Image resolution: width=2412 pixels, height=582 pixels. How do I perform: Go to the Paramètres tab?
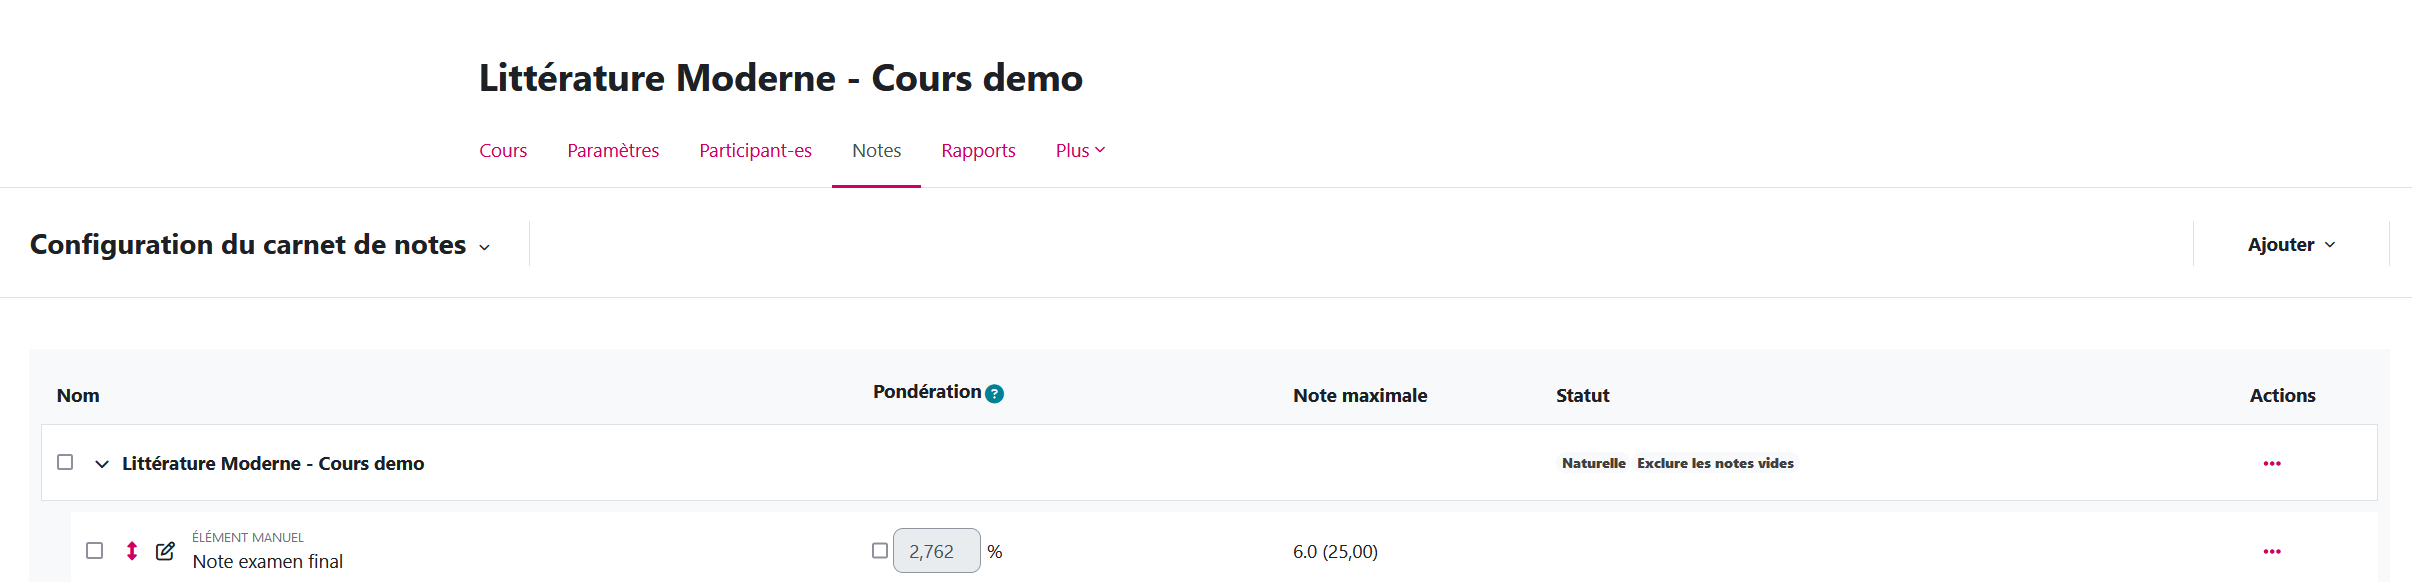pos(613,151)
